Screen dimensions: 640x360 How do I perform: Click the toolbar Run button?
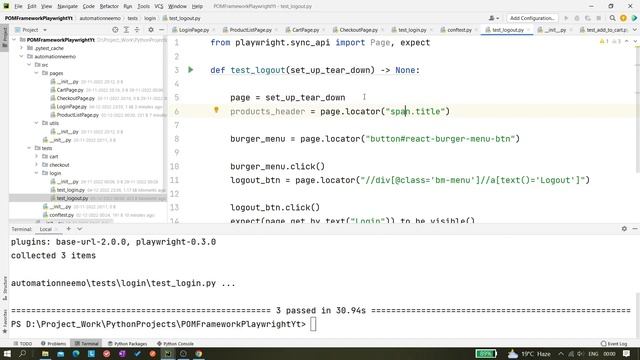[x=566, y=18]
